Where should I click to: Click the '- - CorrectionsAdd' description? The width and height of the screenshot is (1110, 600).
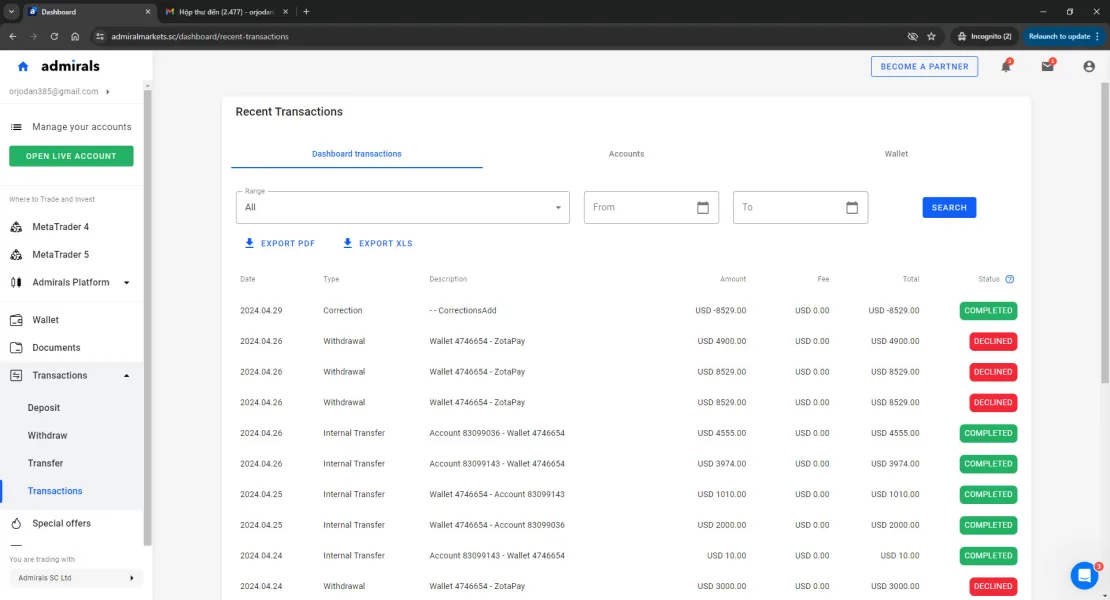[463, 311]
